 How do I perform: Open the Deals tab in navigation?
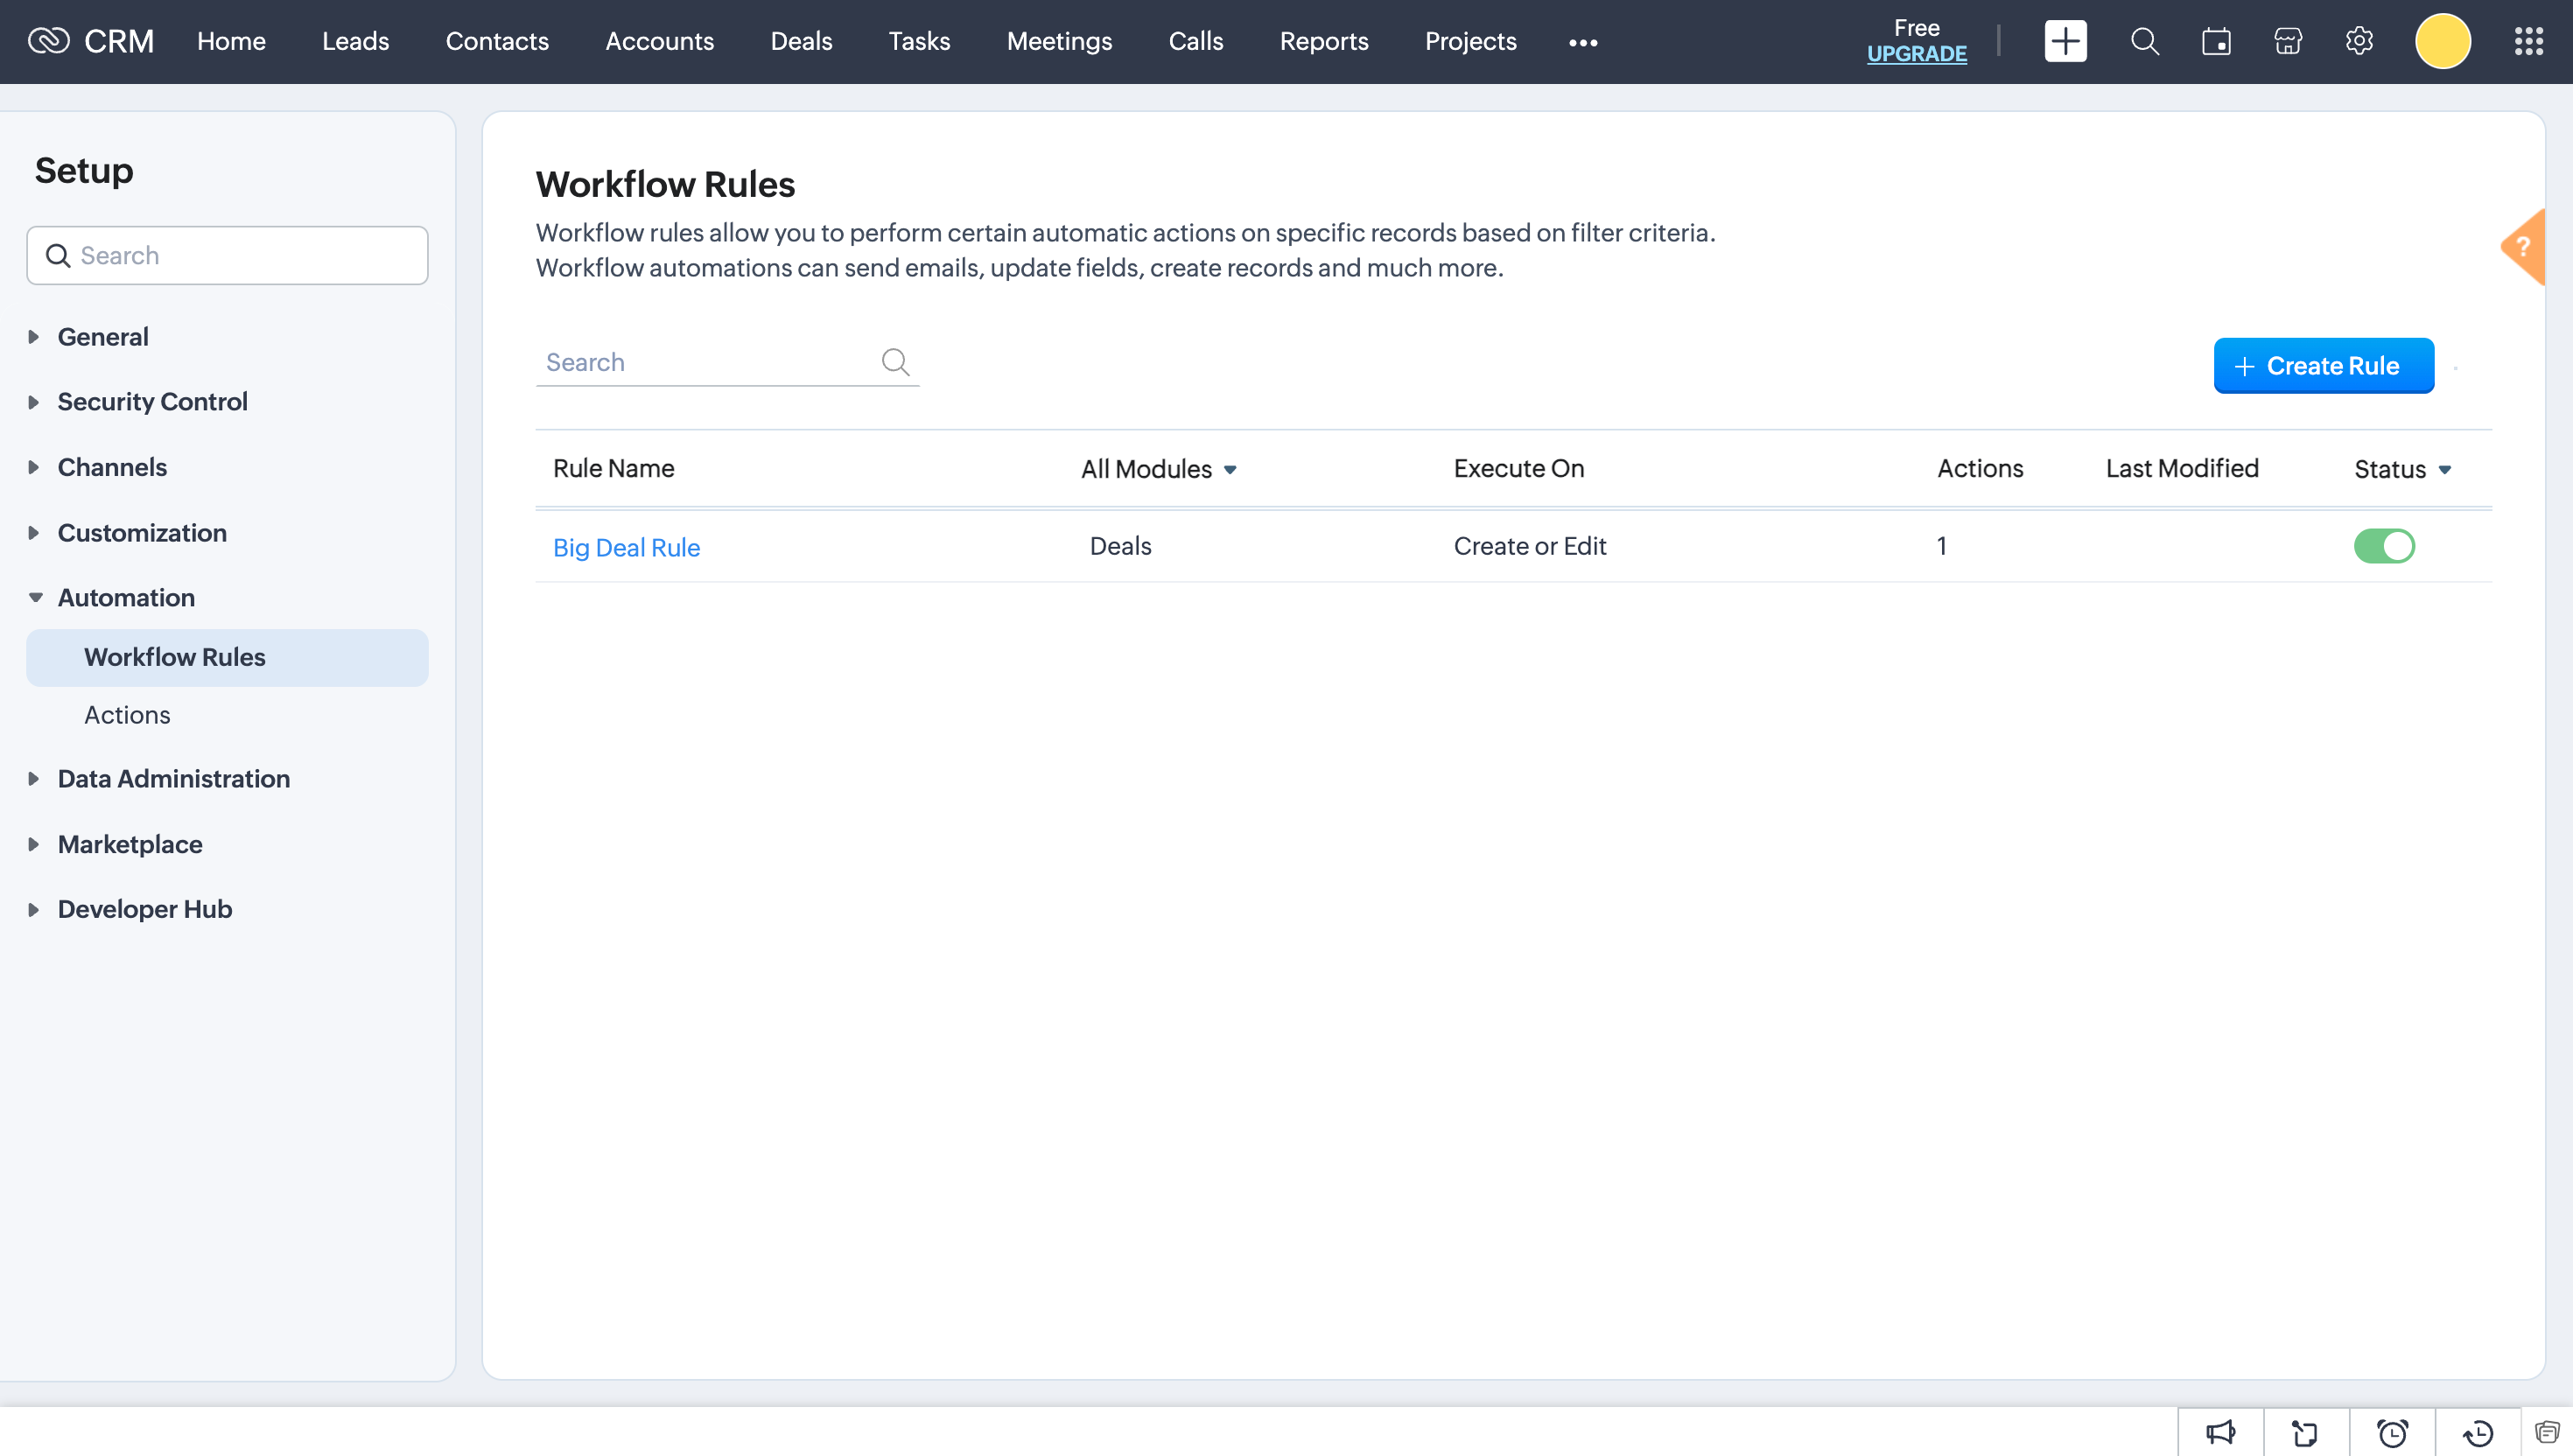click(801, 41)
